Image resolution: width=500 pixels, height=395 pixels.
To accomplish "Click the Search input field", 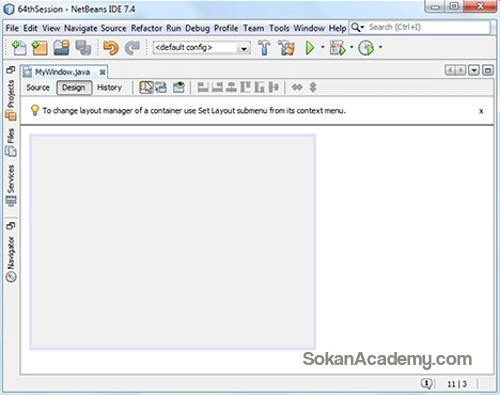I will click(428, 27).
